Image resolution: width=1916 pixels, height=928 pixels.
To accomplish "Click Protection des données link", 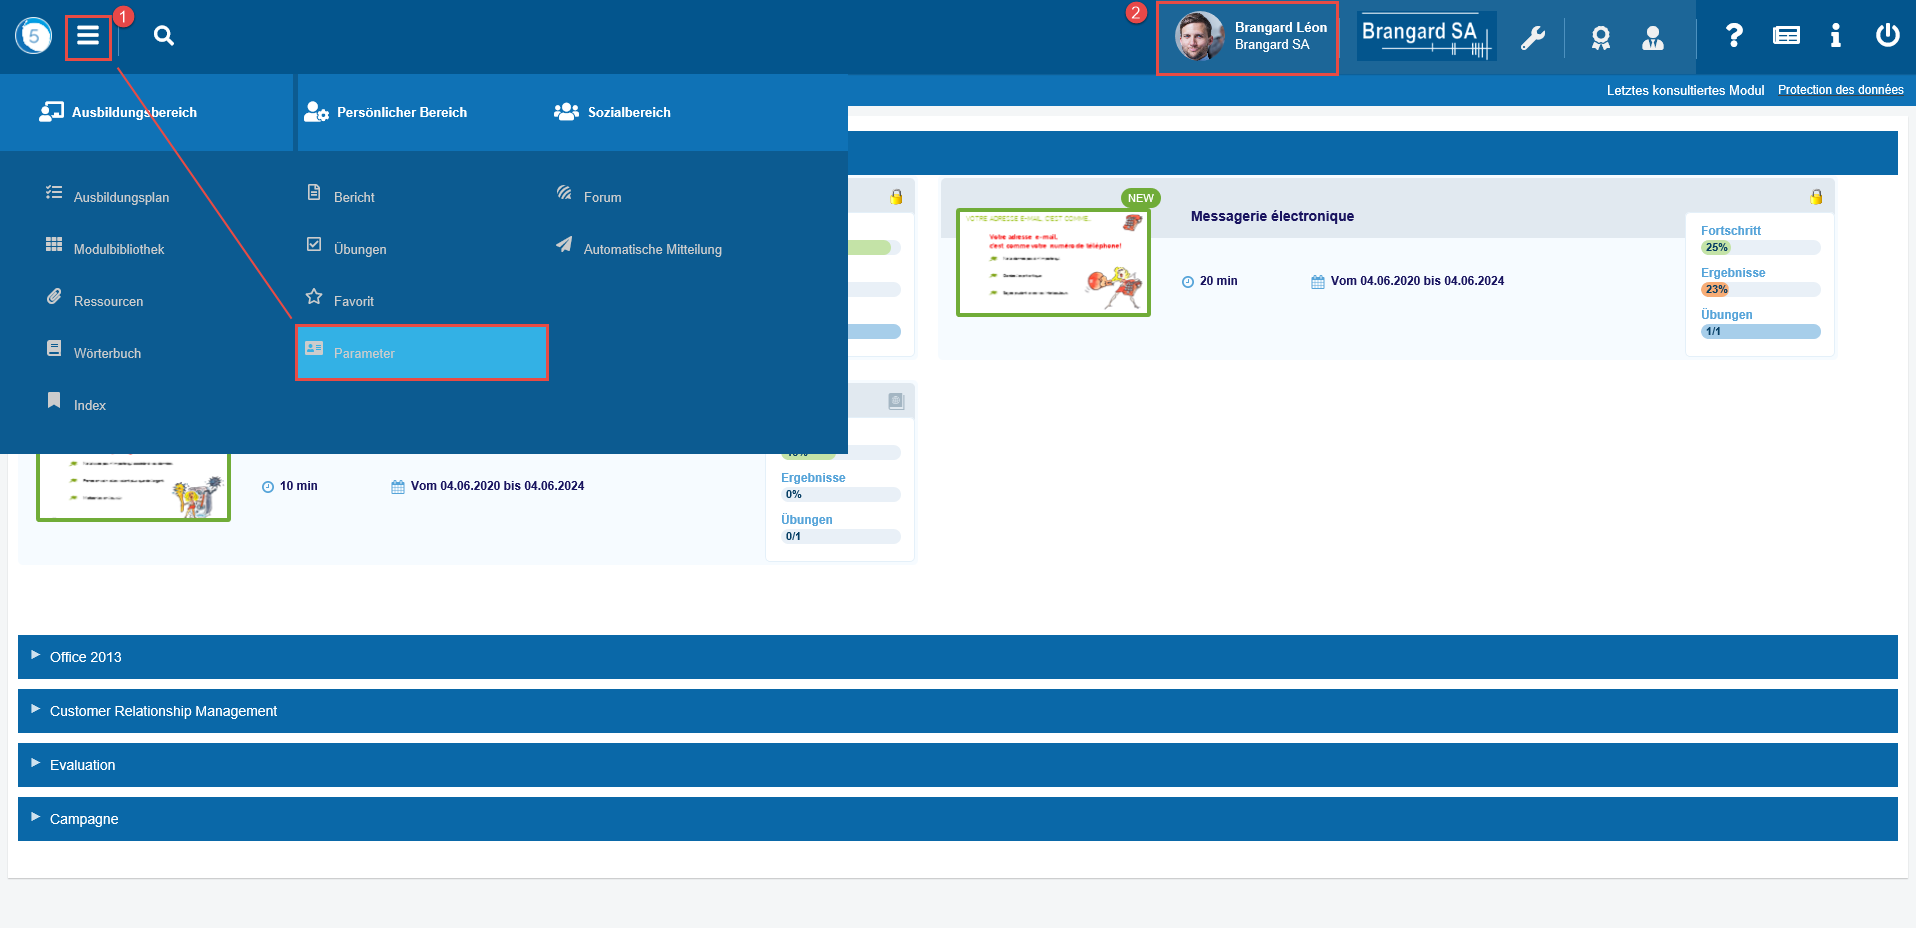I will pyautogui.click(x=1840, y=90).
